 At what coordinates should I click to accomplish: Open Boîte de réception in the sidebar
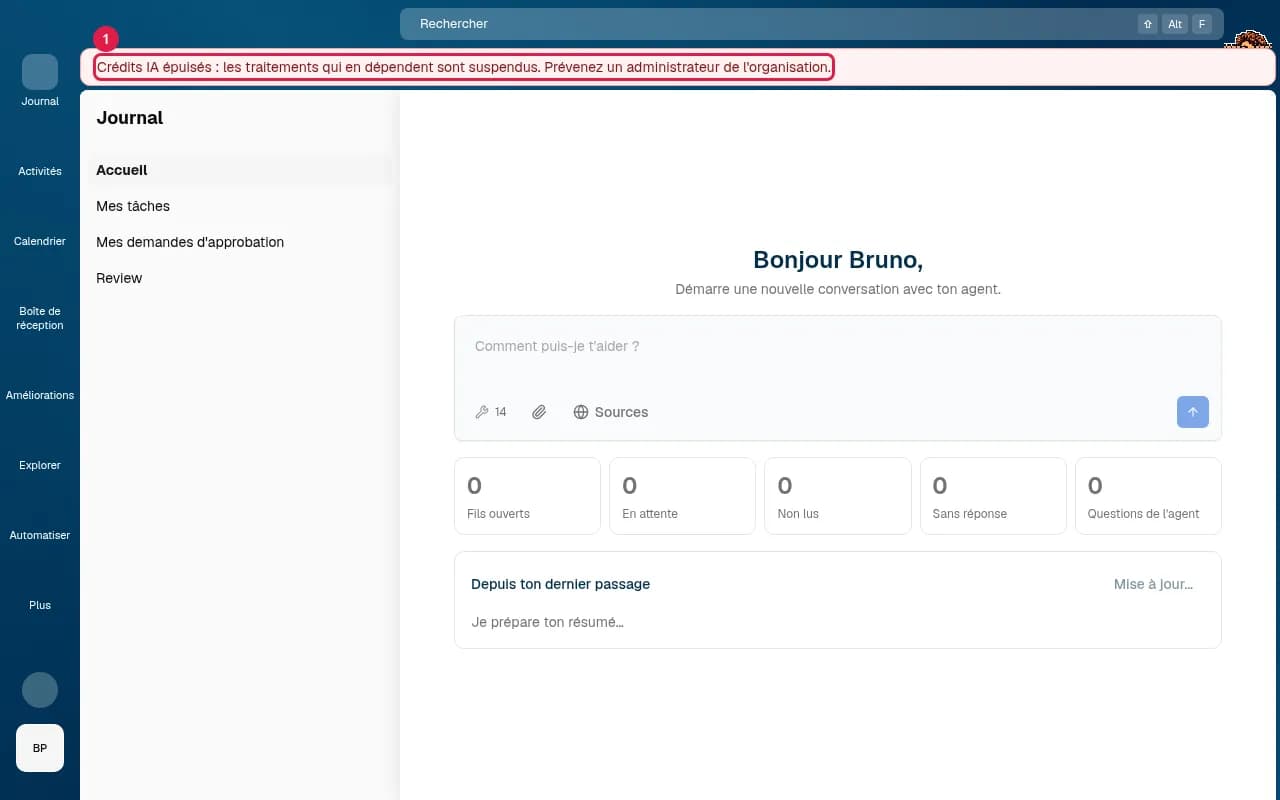coord(40,318)
